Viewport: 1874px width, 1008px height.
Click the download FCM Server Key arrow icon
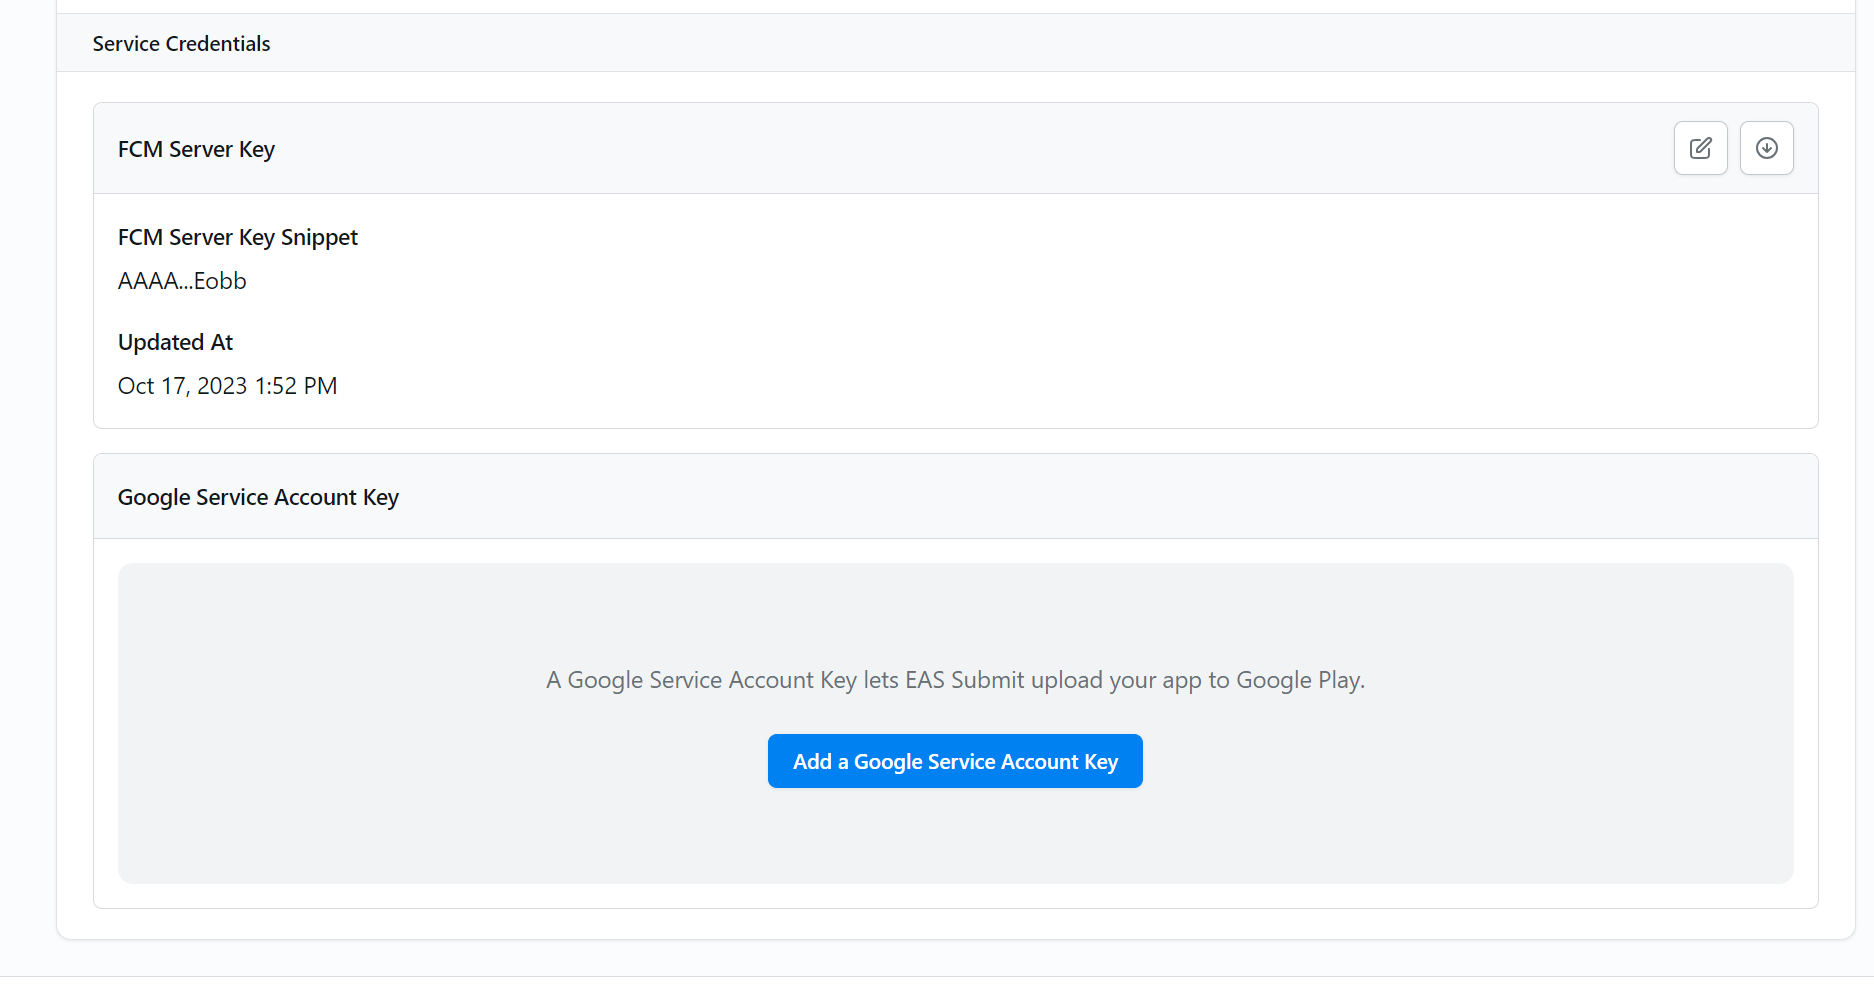pyautogui.click(x=1766, y=148)
